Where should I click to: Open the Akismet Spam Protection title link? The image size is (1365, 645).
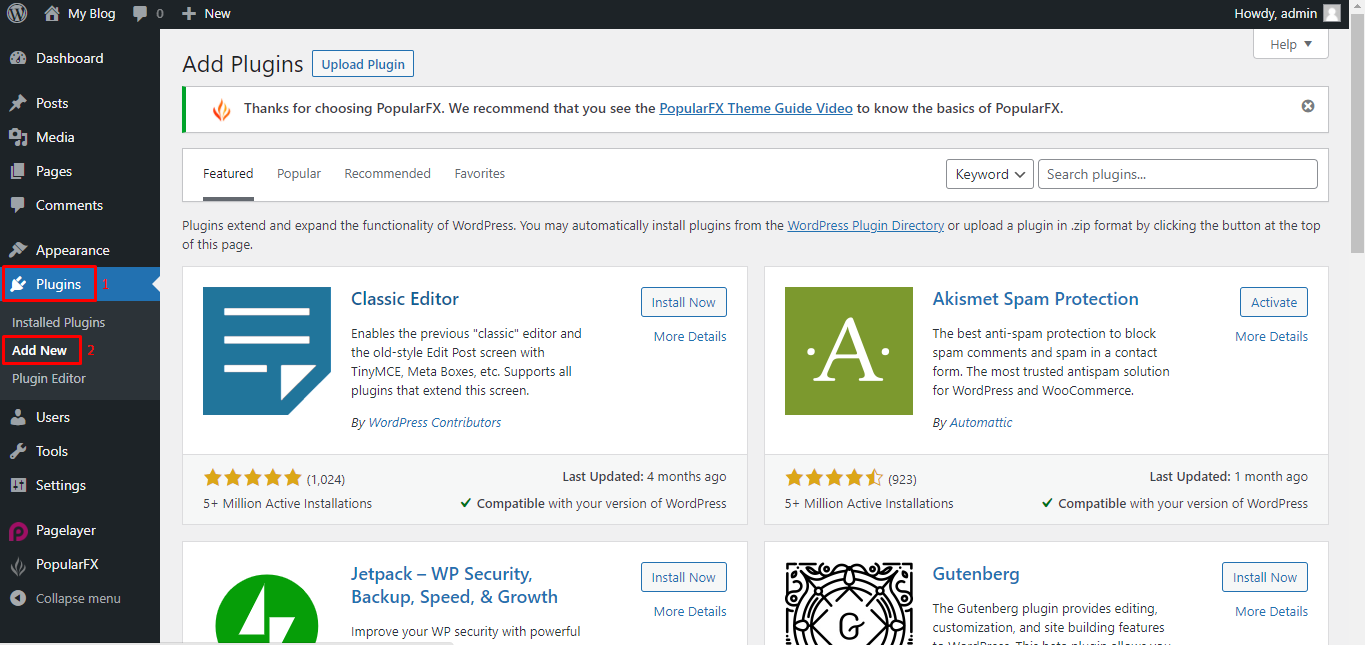1035,299
